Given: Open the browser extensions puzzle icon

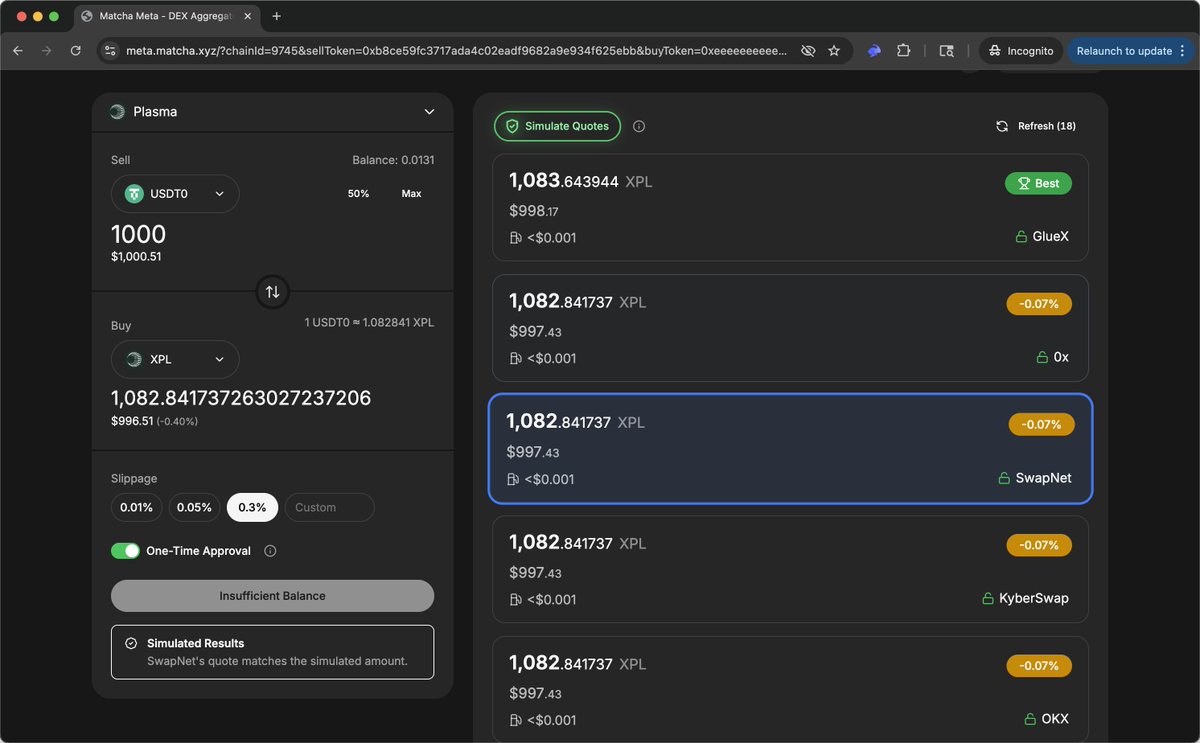Looking at the screenshot, I should 903,51.
